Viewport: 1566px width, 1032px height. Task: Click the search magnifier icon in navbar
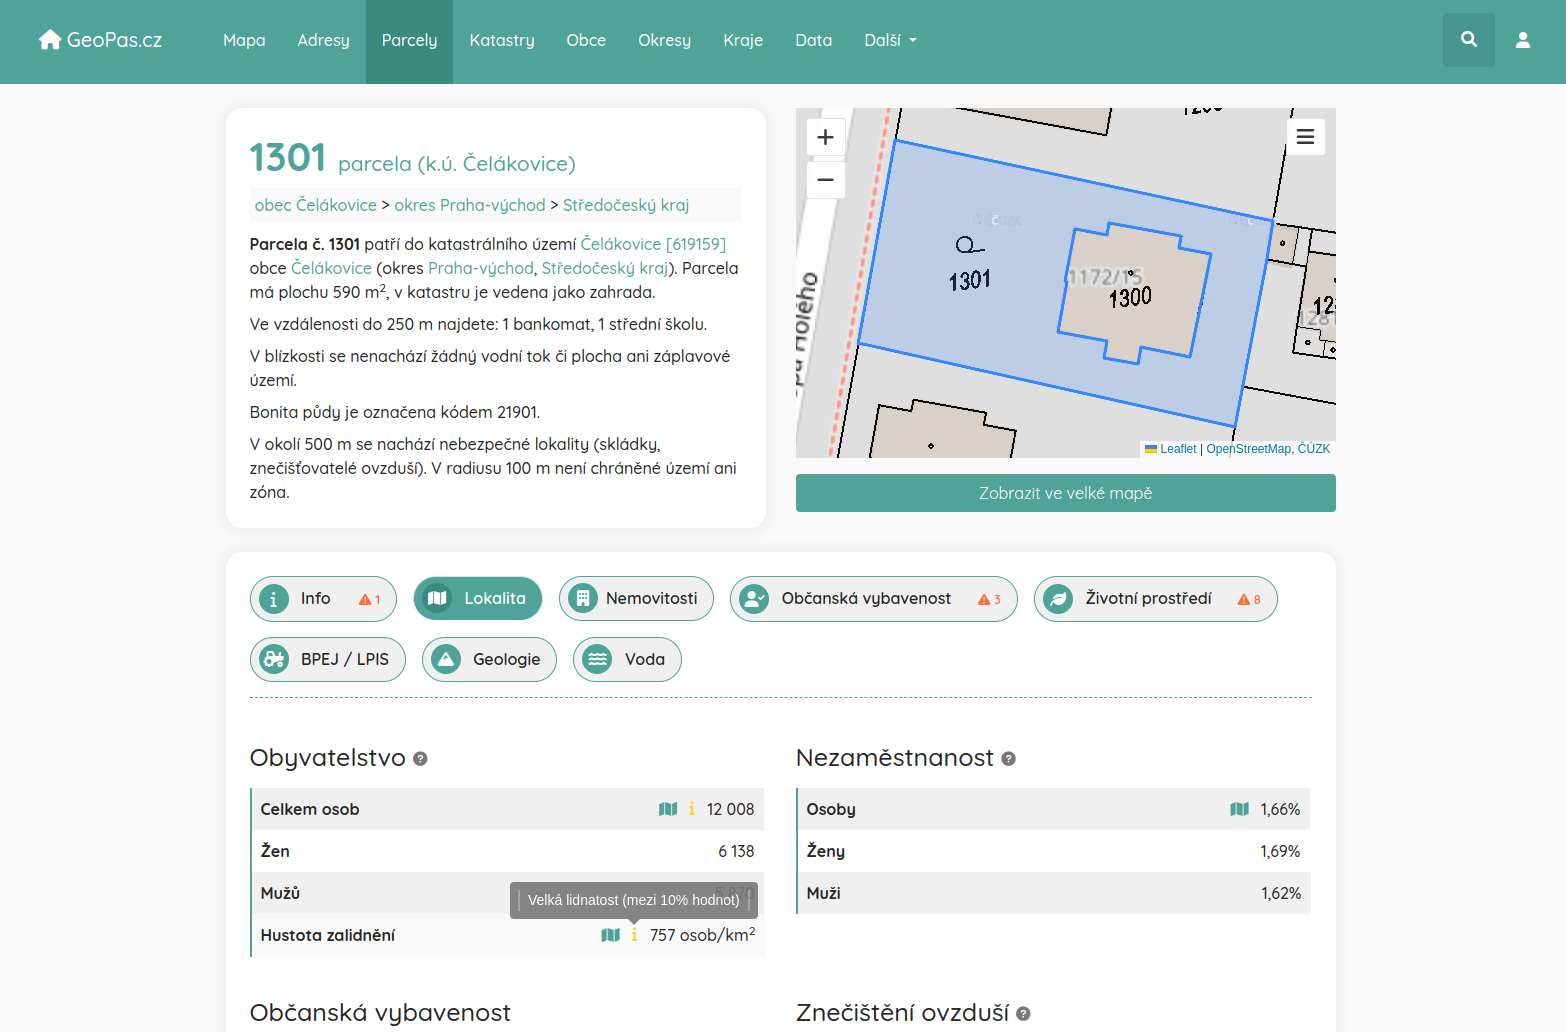1468,40
